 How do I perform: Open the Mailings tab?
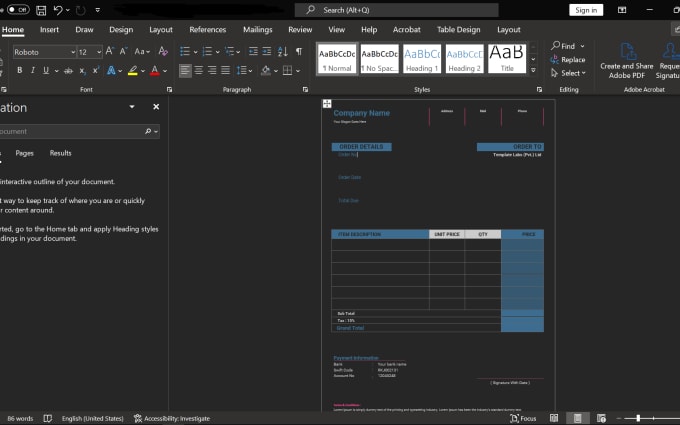click(258, 29)
